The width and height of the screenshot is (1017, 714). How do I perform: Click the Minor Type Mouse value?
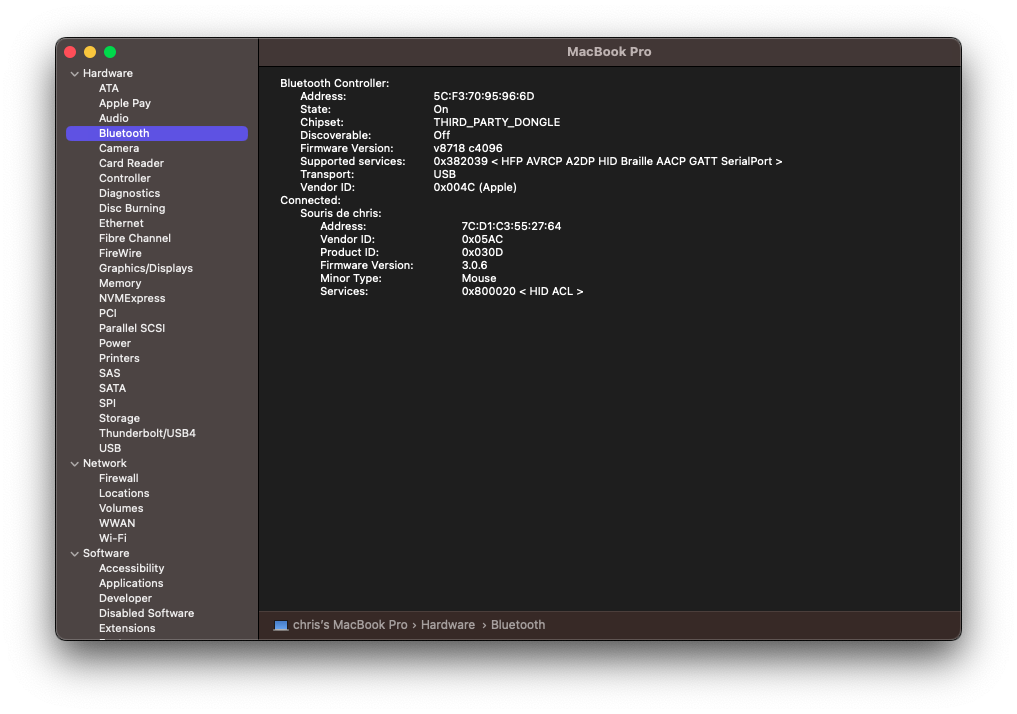click(x=479, y=278)
